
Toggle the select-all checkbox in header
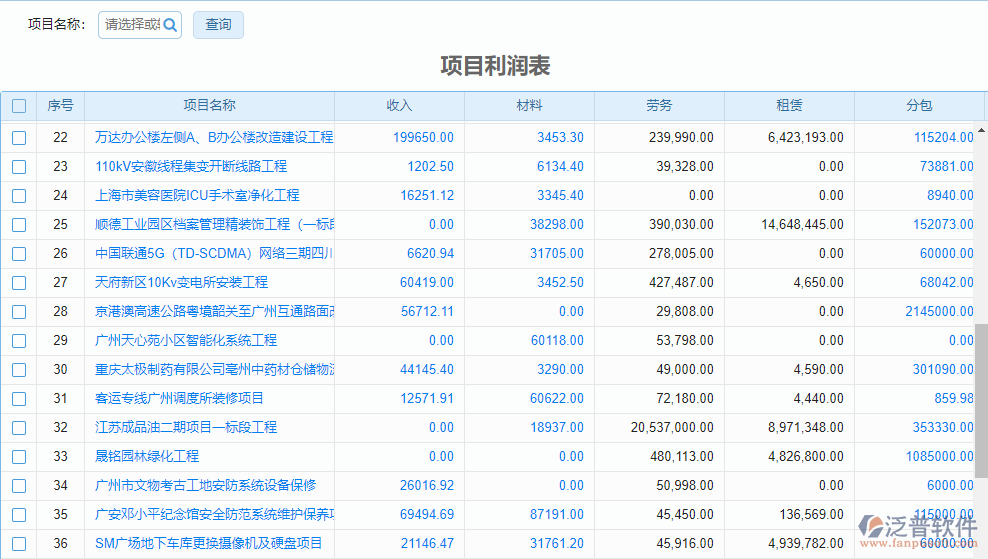(x=19, y=106)
